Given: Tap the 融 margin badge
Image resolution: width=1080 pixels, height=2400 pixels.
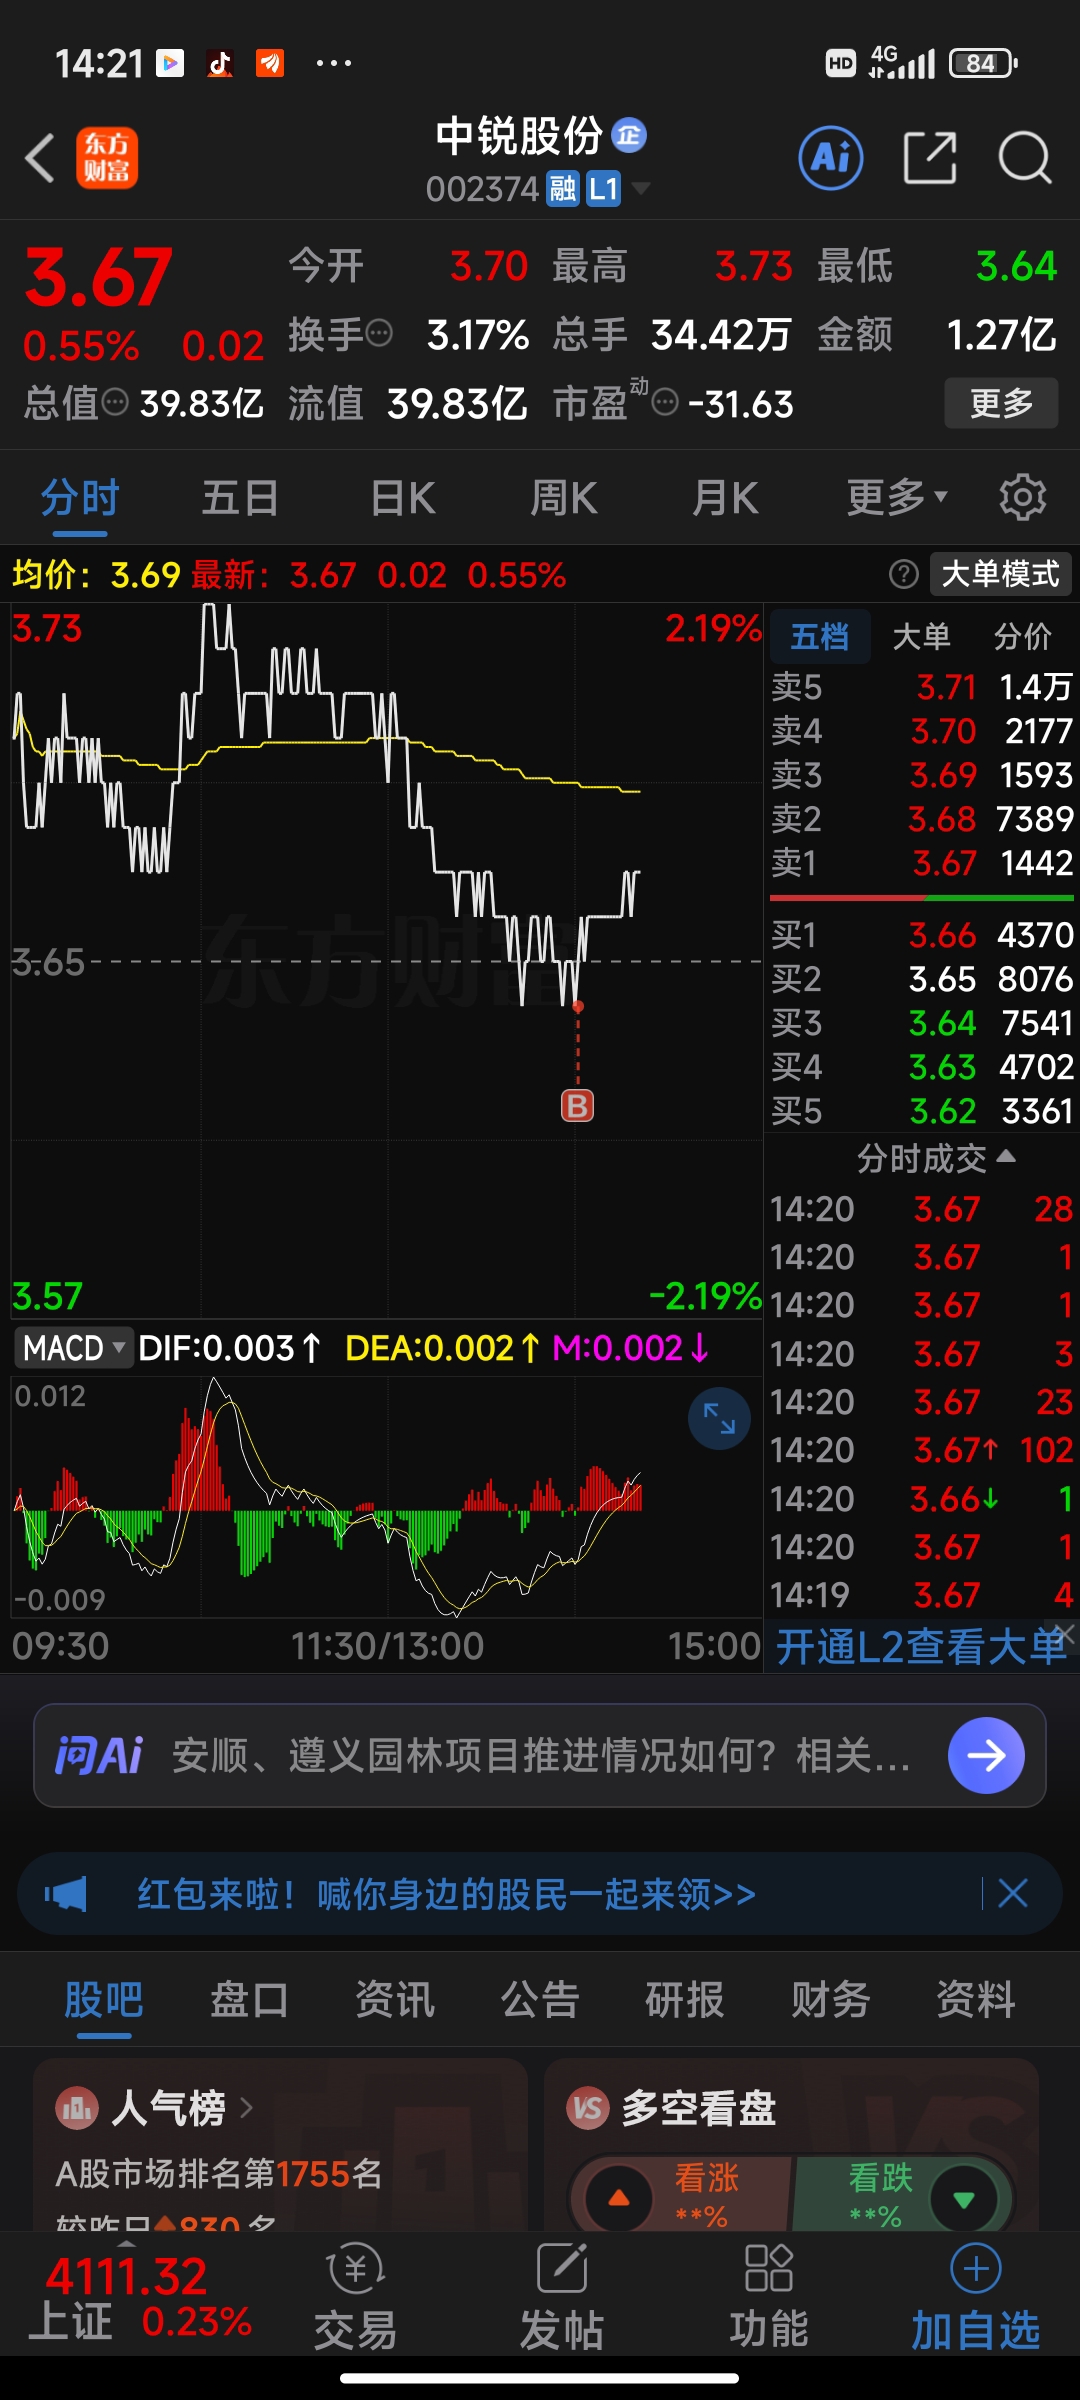Looking at the screenshot, I should pyautogui.click(x=563, y=188).
